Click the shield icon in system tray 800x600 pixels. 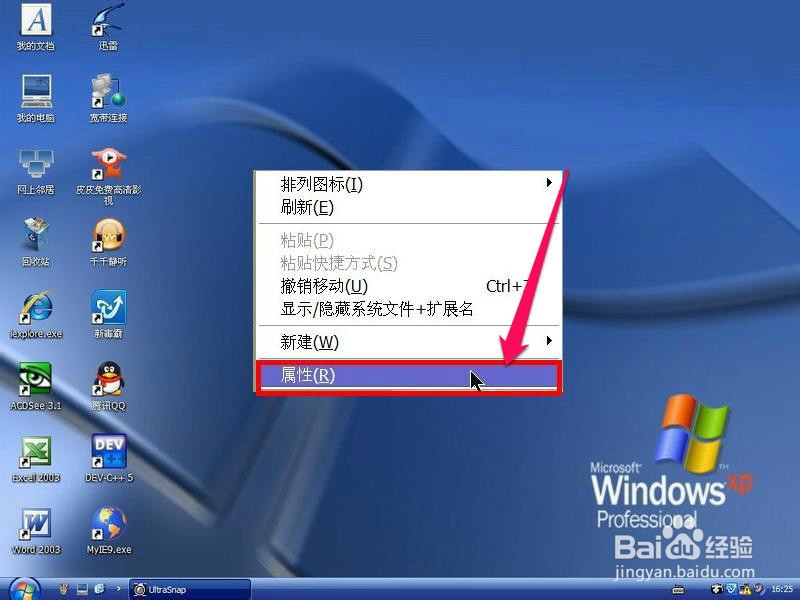click(x=731, y=589)
